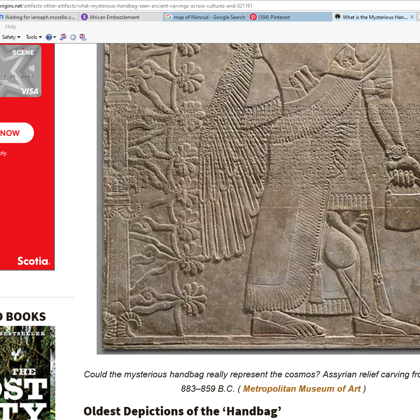Click the Pinterest favicon on its tab
This screenshot has width=420, height=420.
coord(253,17)
